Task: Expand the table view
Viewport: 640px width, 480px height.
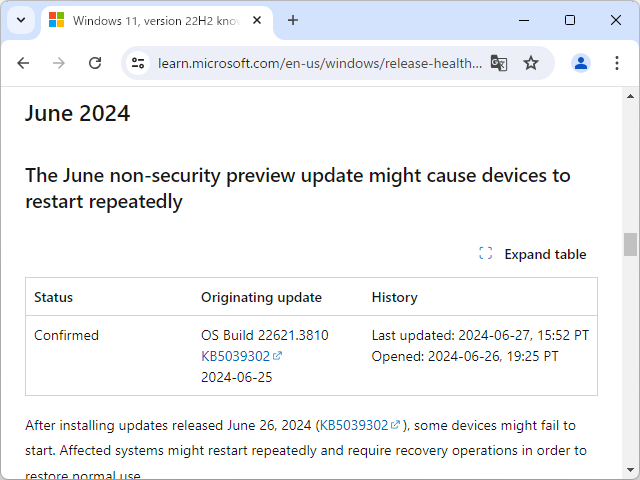Action: point(533,254)
